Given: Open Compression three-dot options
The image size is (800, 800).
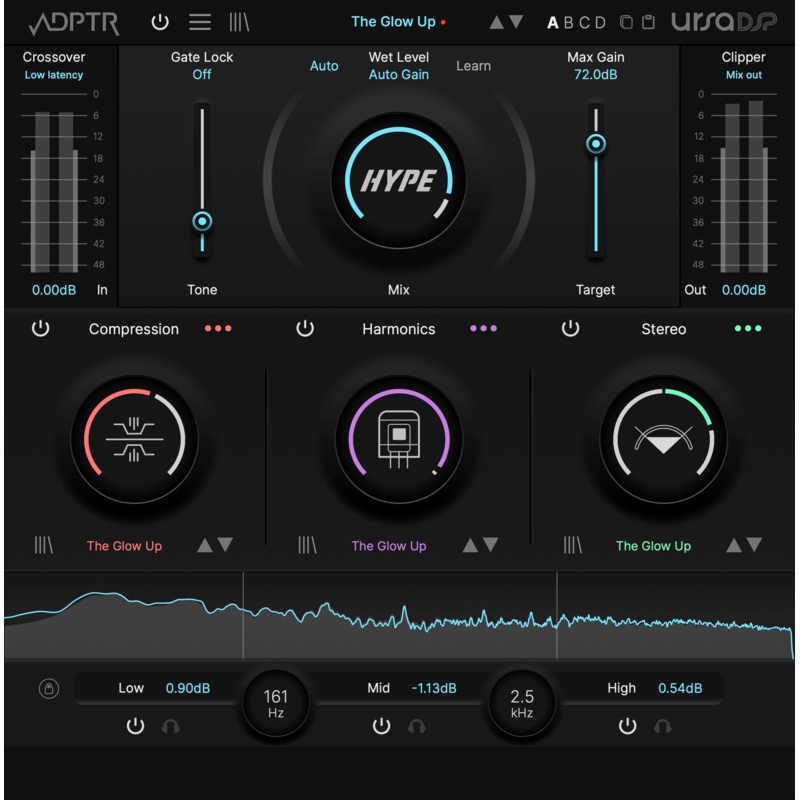Looking at the screenshot, I should [218, 328].
